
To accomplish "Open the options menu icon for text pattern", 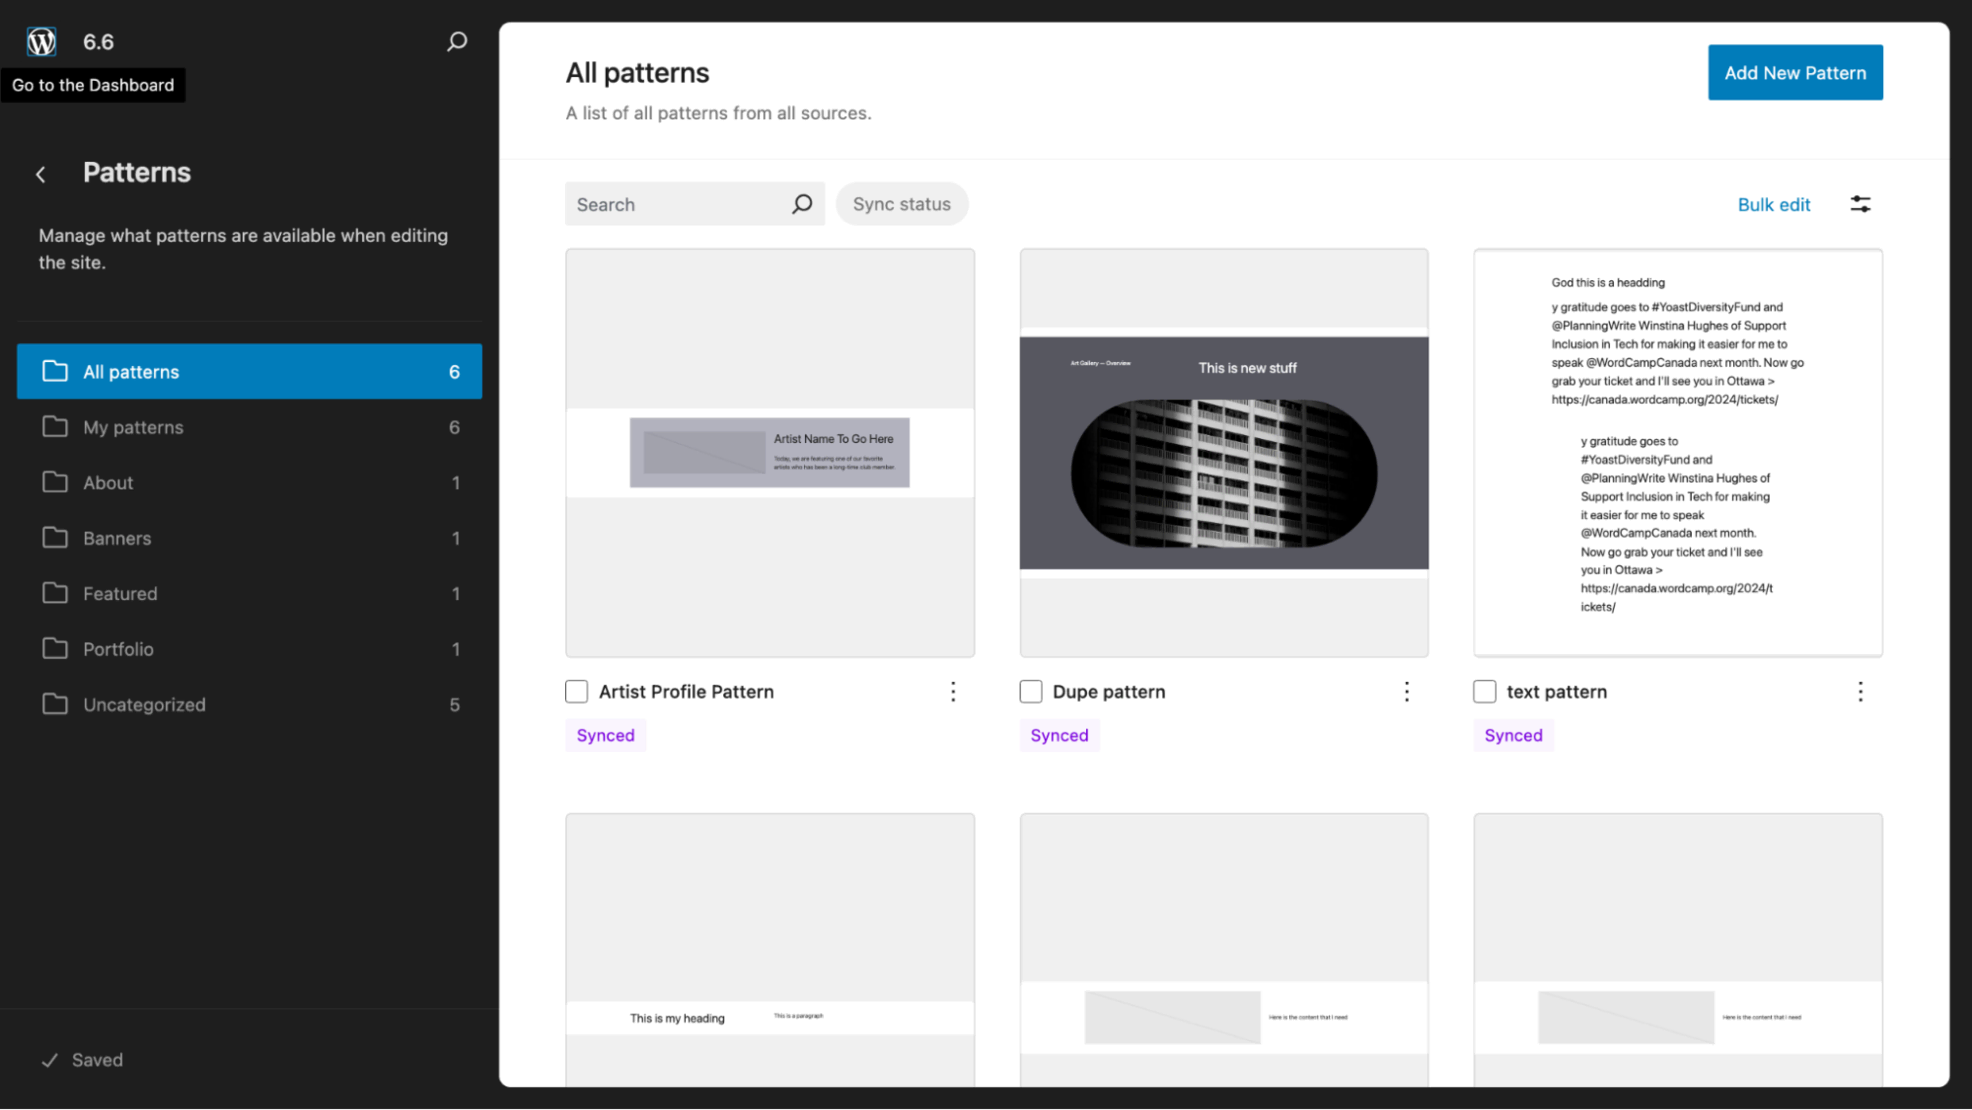I will (x=1860, y=691).
